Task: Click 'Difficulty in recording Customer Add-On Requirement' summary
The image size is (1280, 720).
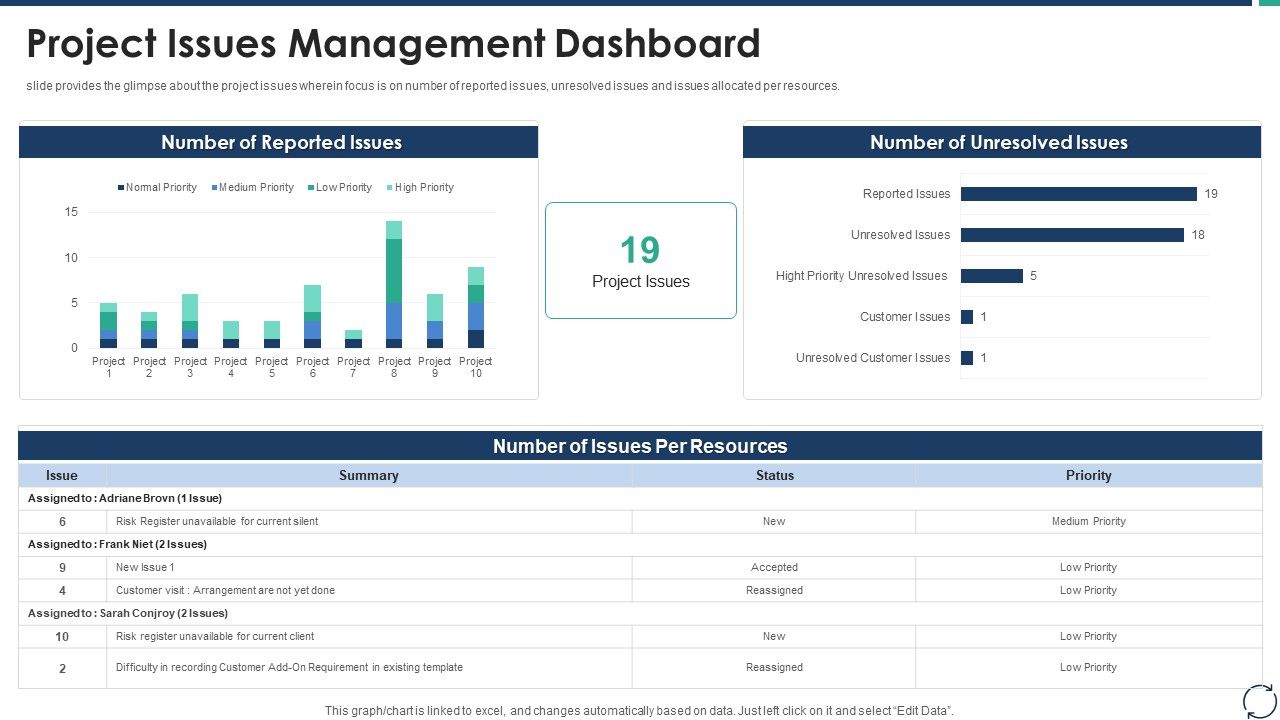Action: point(289,667)
